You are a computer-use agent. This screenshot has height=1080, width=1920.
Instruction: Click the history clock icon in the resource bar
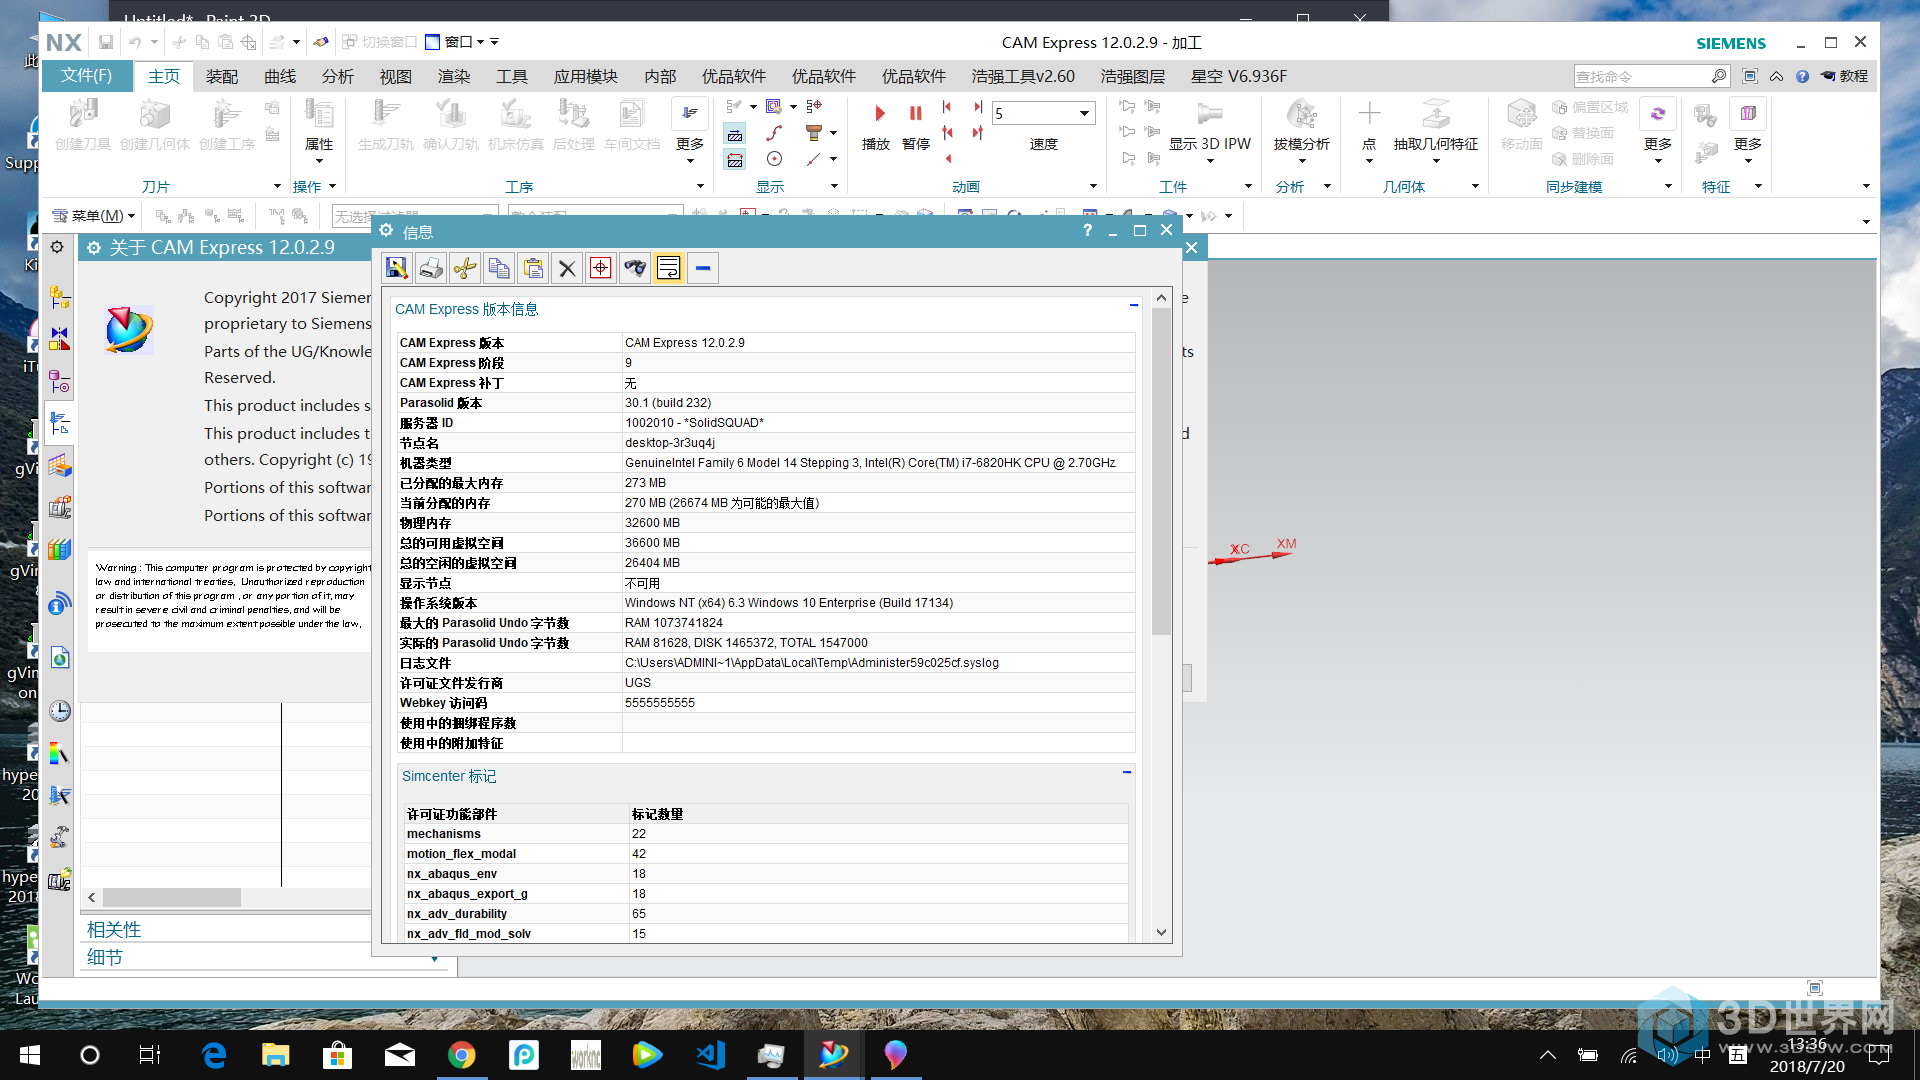coord(60,710)
